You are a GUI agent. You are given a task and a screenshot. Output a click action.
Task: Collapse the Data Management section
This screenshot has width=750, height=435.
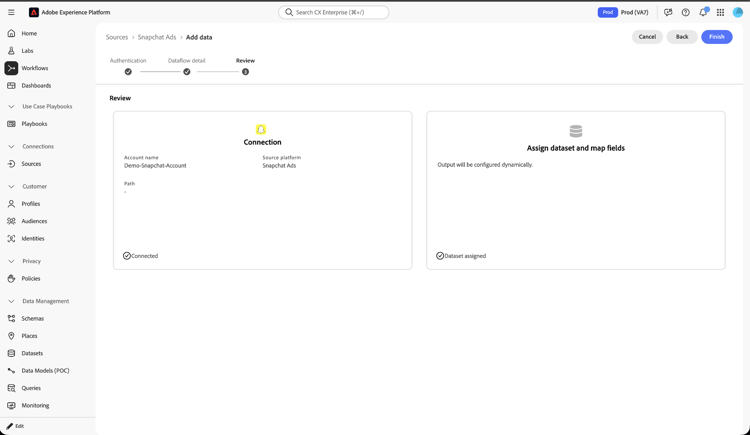click(11, 301)
